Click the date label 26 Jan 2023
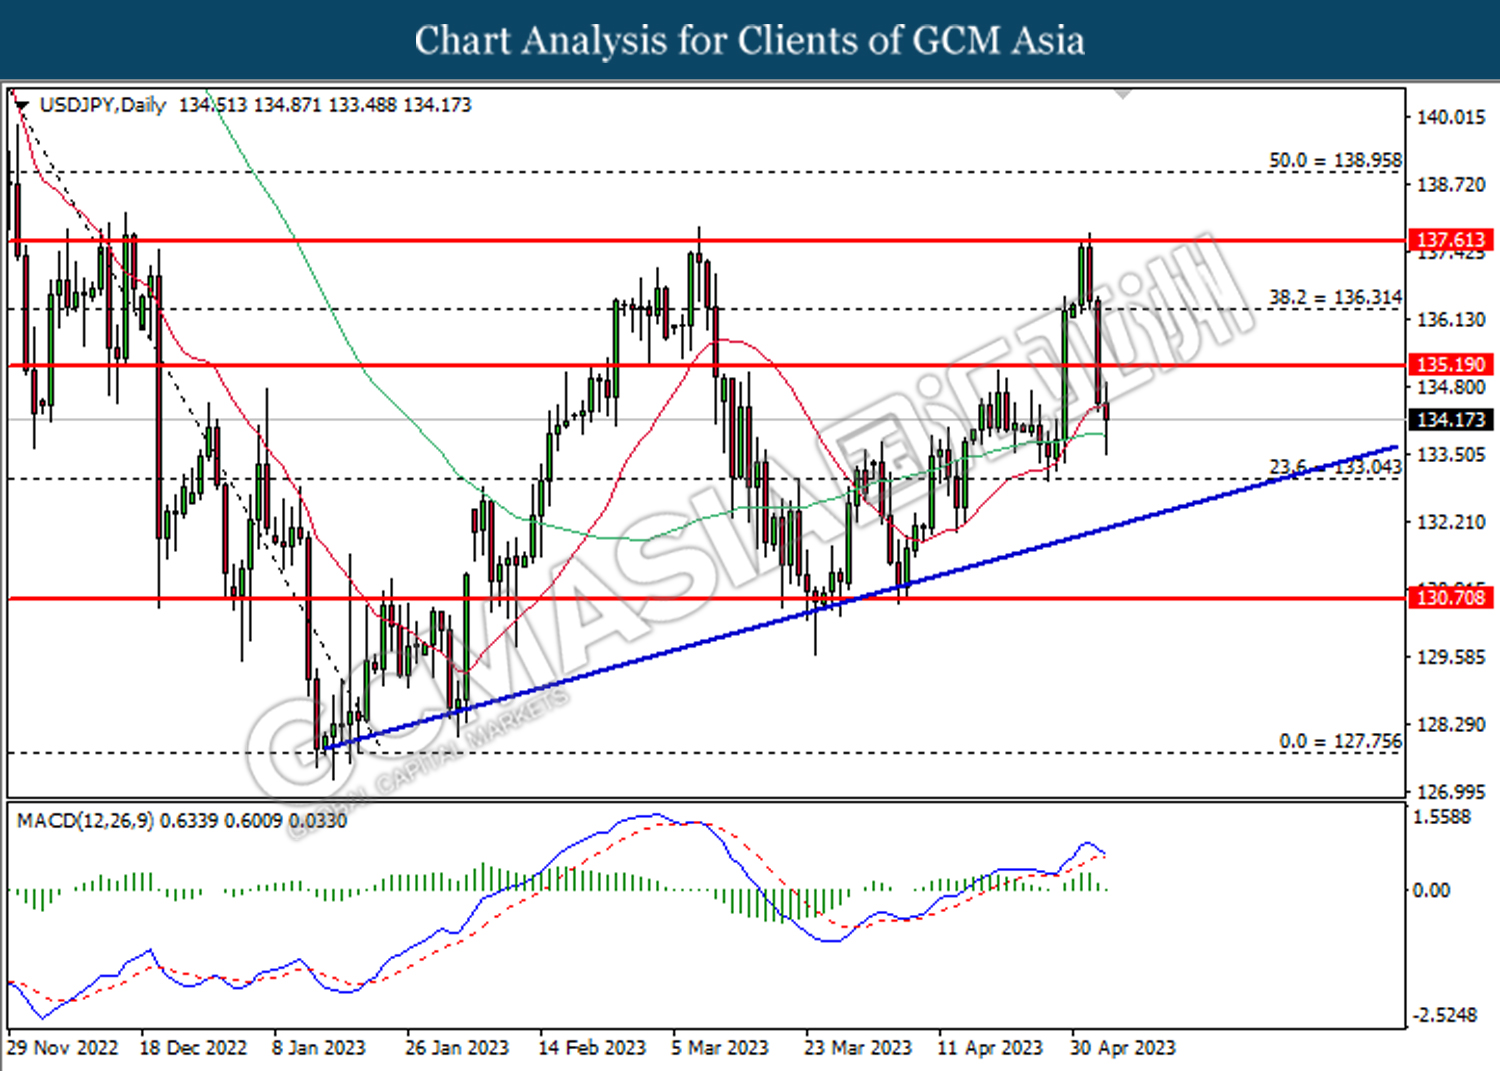The width and height of the screenshot is (1500, 1071). coord(457,1048)
